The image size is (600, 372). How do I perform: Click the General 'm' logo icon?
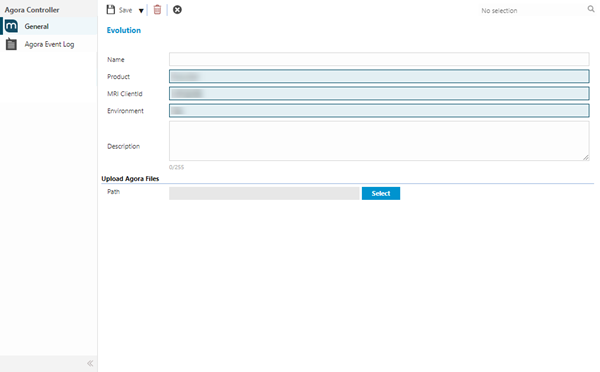pyautogui.click(x=11, y=26)
